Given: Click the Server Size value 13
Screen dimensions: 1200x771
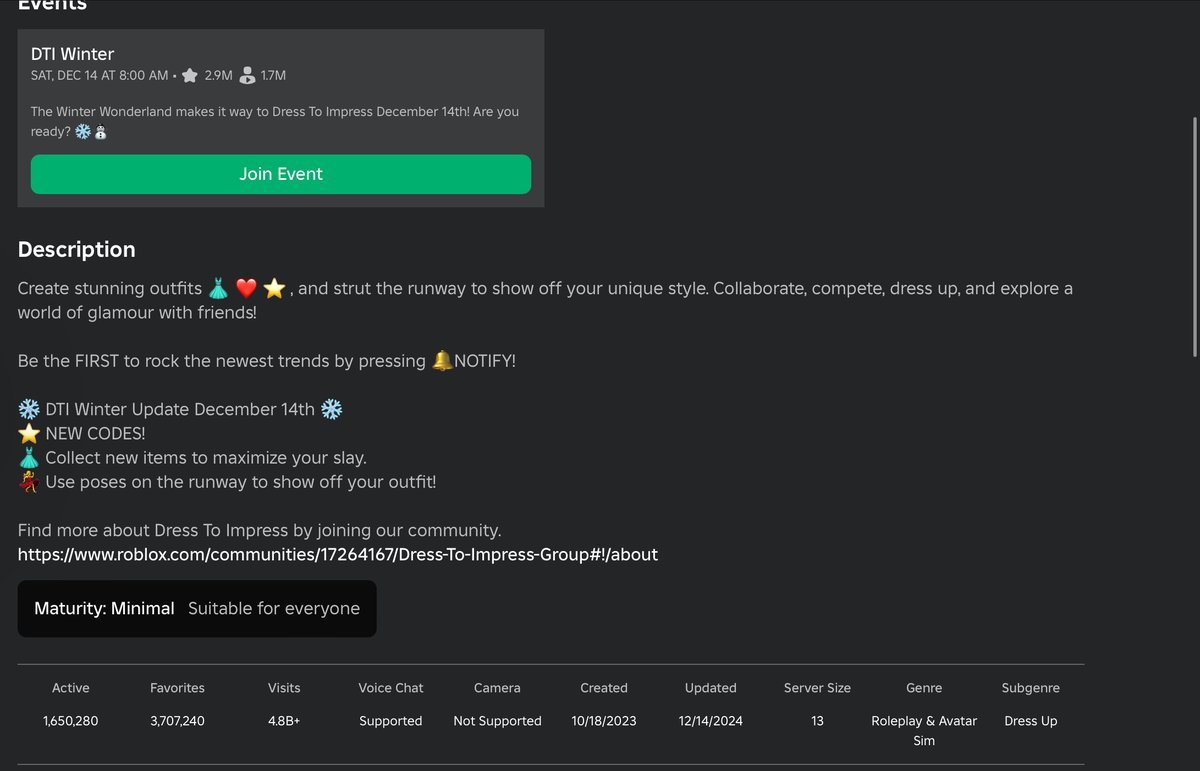Looking at the screenshot, I should 817,721.
